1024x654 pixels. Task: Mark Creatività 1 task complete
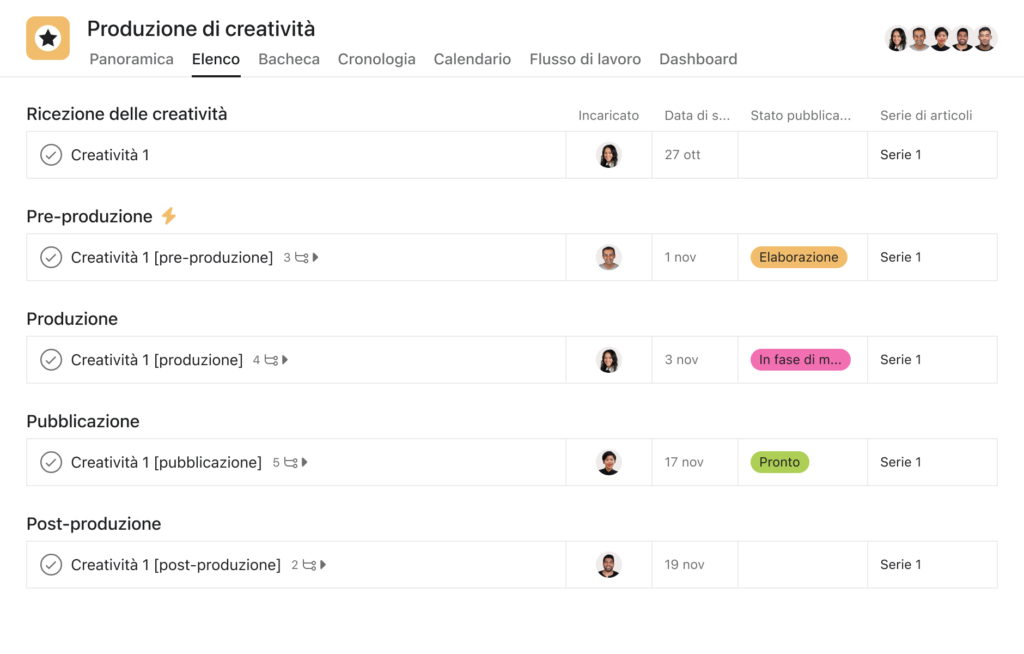[x=51, y=155]
